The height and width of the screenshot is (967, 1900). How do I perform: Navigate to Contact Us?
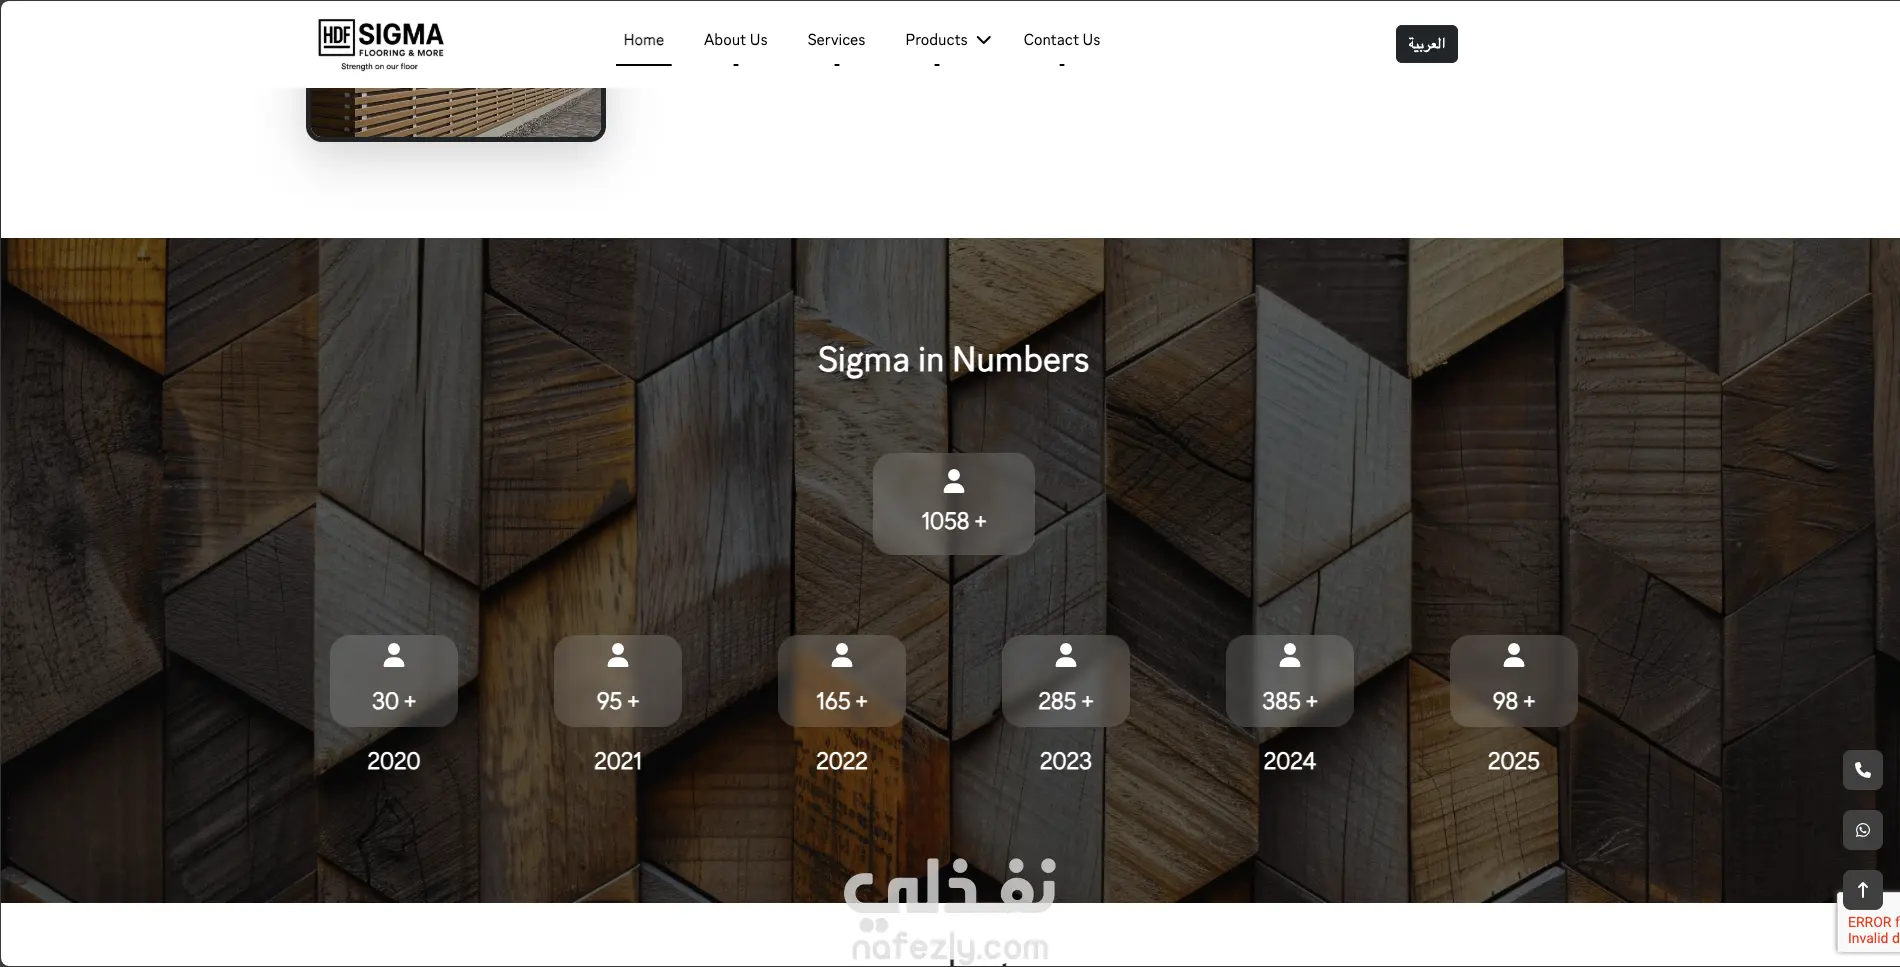point(1061,40)
